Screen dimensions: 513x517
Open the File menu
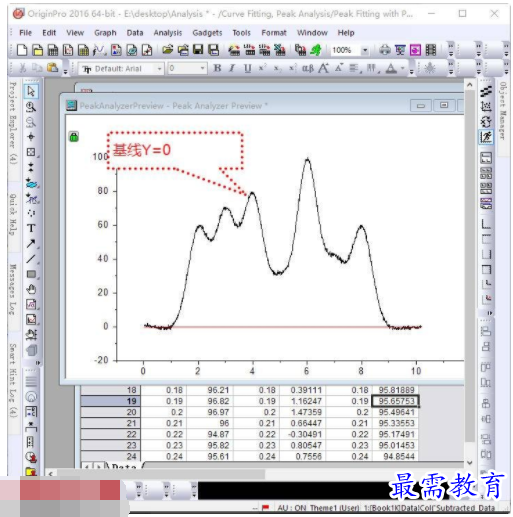[26, 33]
